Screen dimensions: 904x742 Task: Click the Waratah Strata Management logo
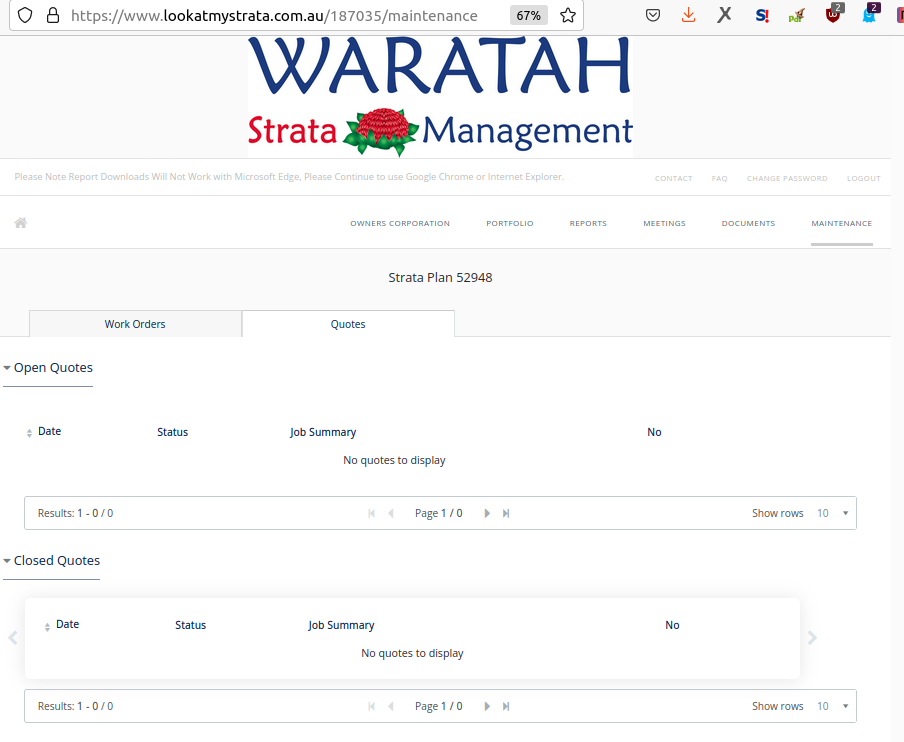click(440, 96)
